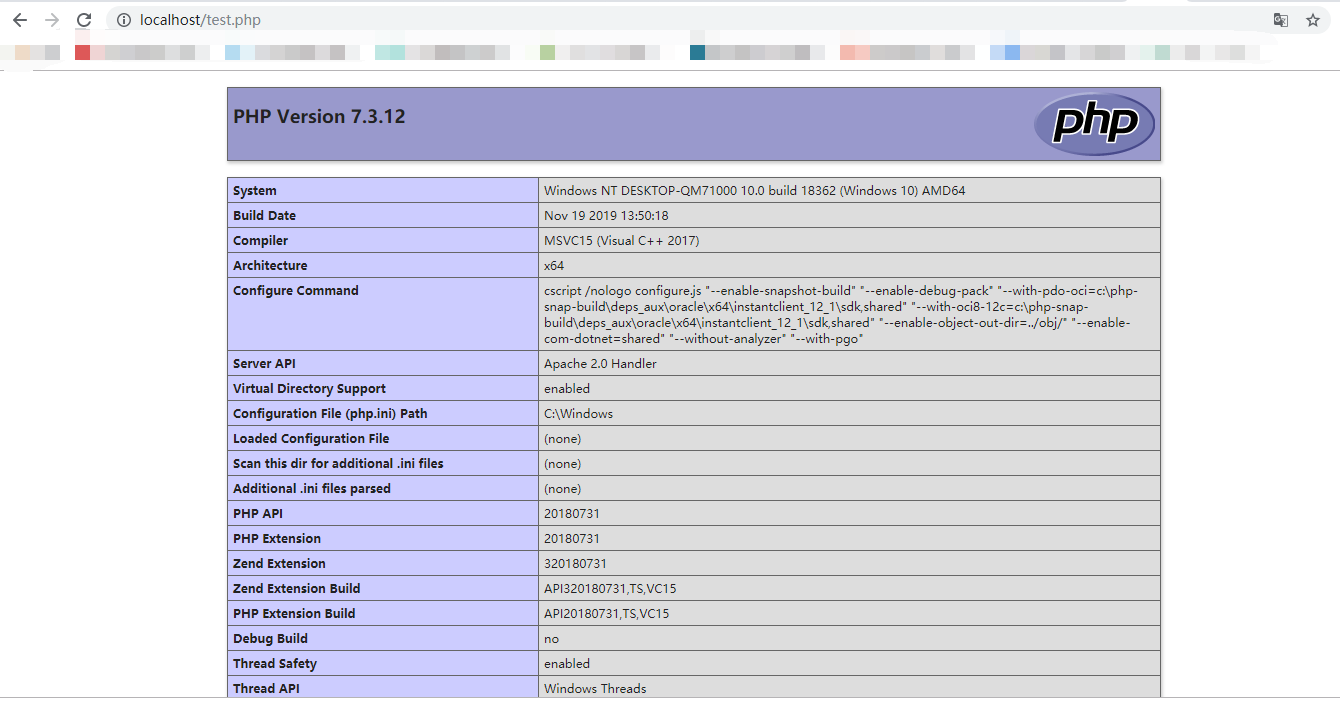This screenshot has width=1340, height=703.
Task: Click the Virtual Directory Support enabled value
Action: pos(567,389)
